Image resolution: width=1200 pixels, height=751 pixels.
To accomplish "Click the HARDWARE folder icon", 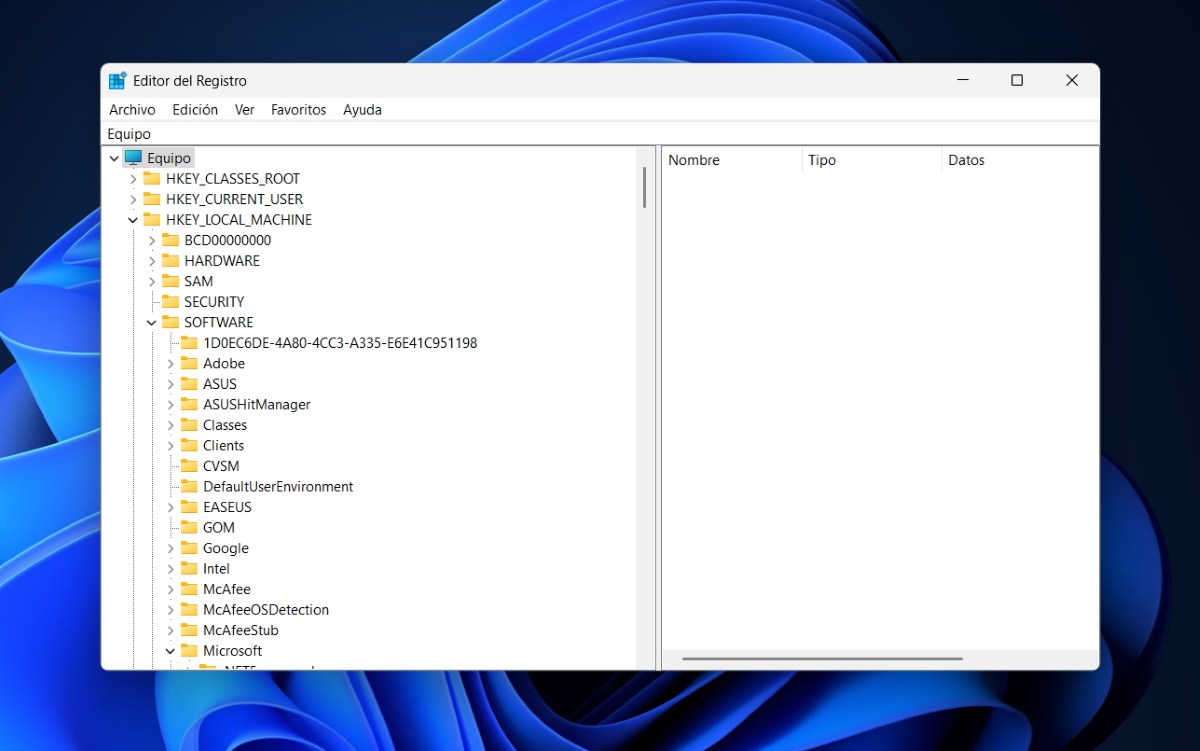I will (170, 260).
